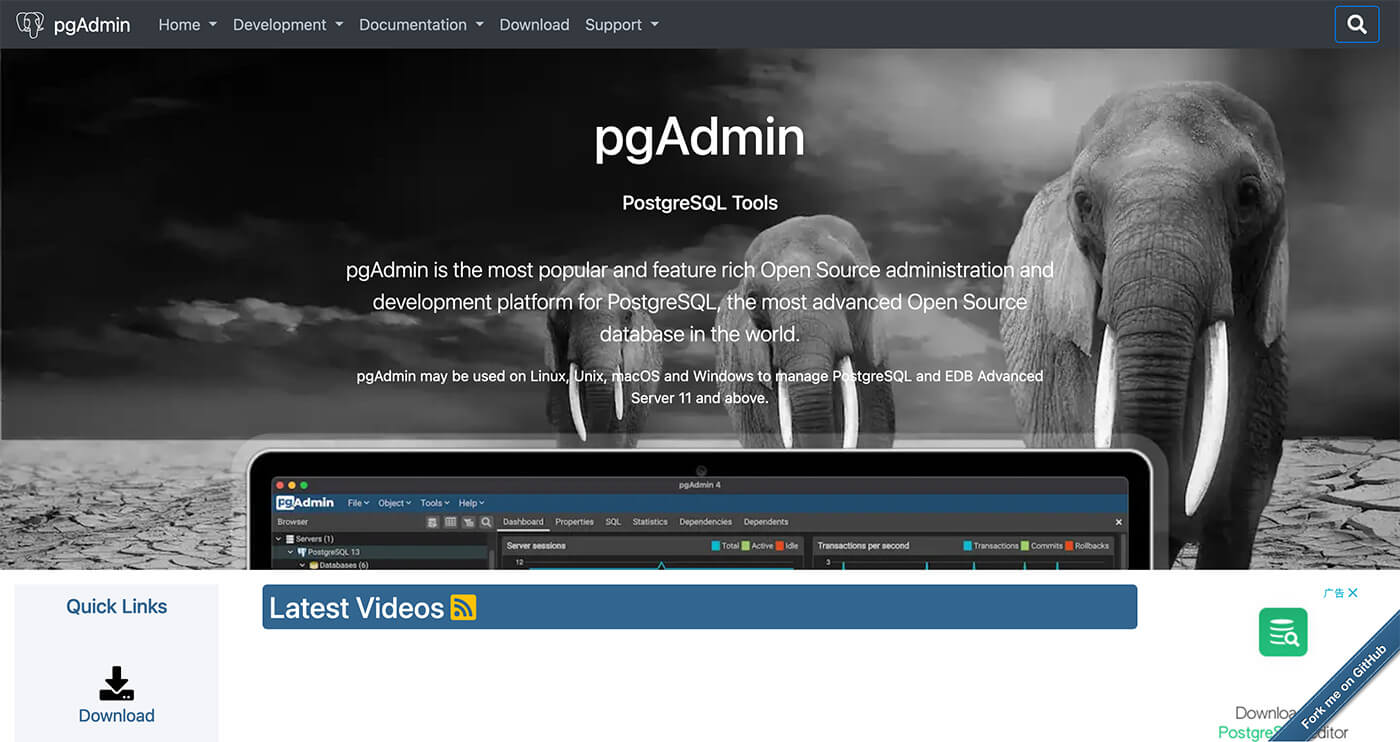Image resolution: width=1400 pixels, height=742 pixels.
Task: Click the Transactions per second chart title
Action: coord(863,546)
